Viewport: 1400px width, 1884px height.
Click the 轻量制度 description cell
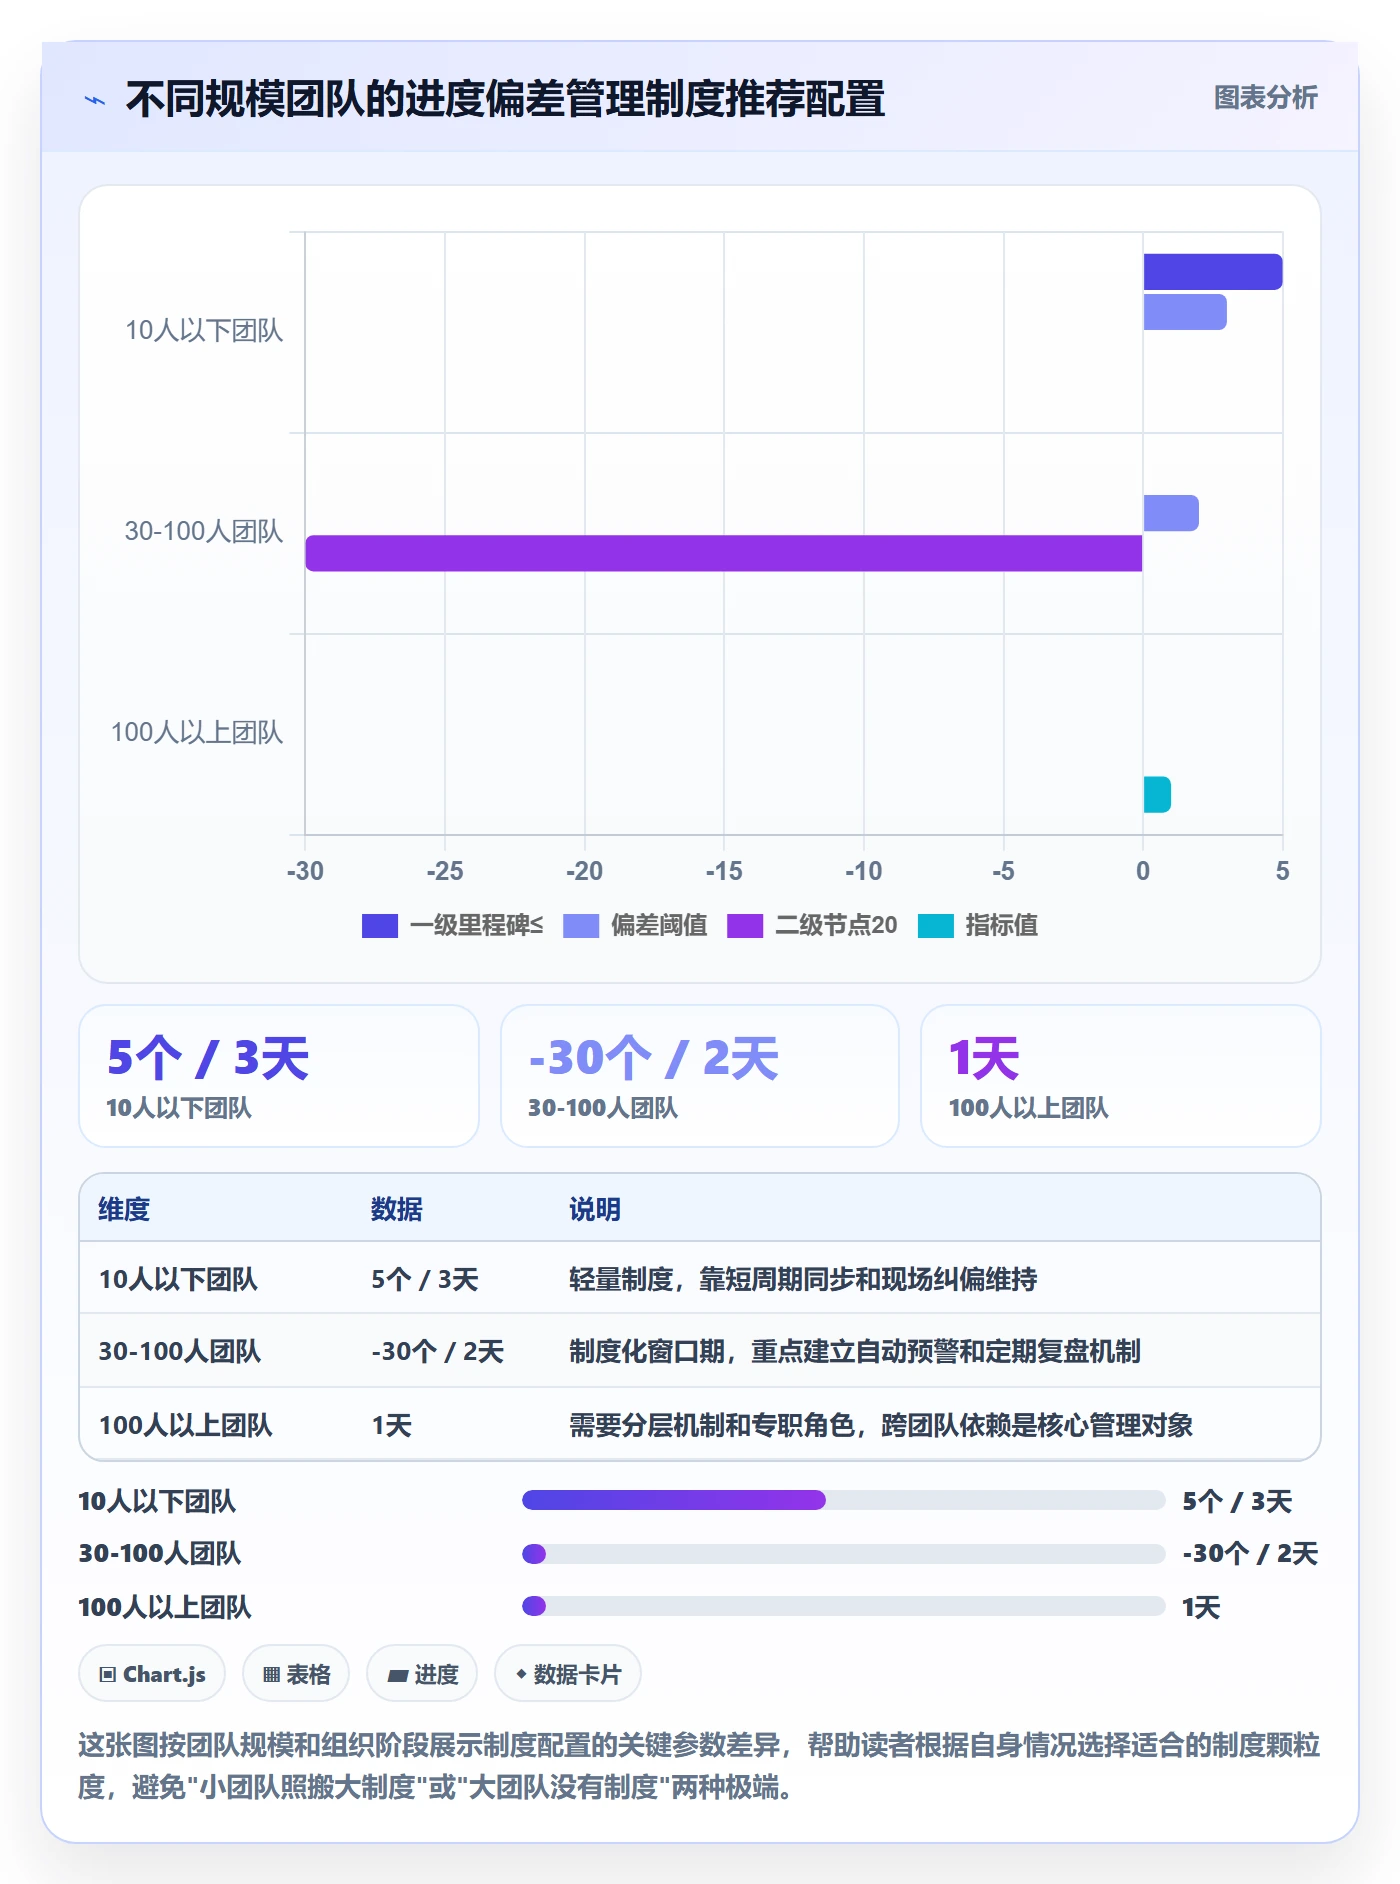tap(803, 1279)
